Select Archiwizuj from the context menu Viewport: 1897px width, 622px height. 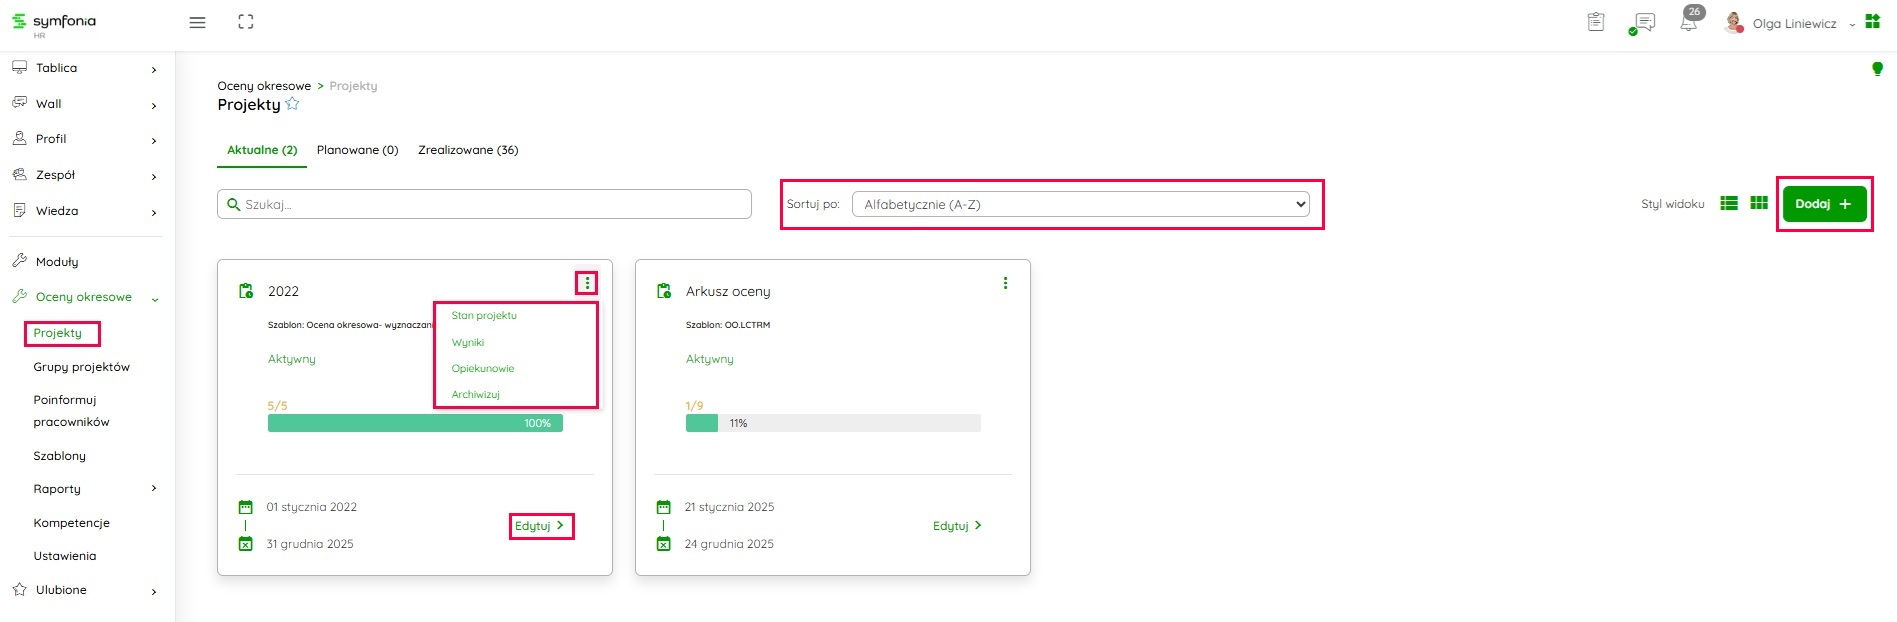(475, 394)
